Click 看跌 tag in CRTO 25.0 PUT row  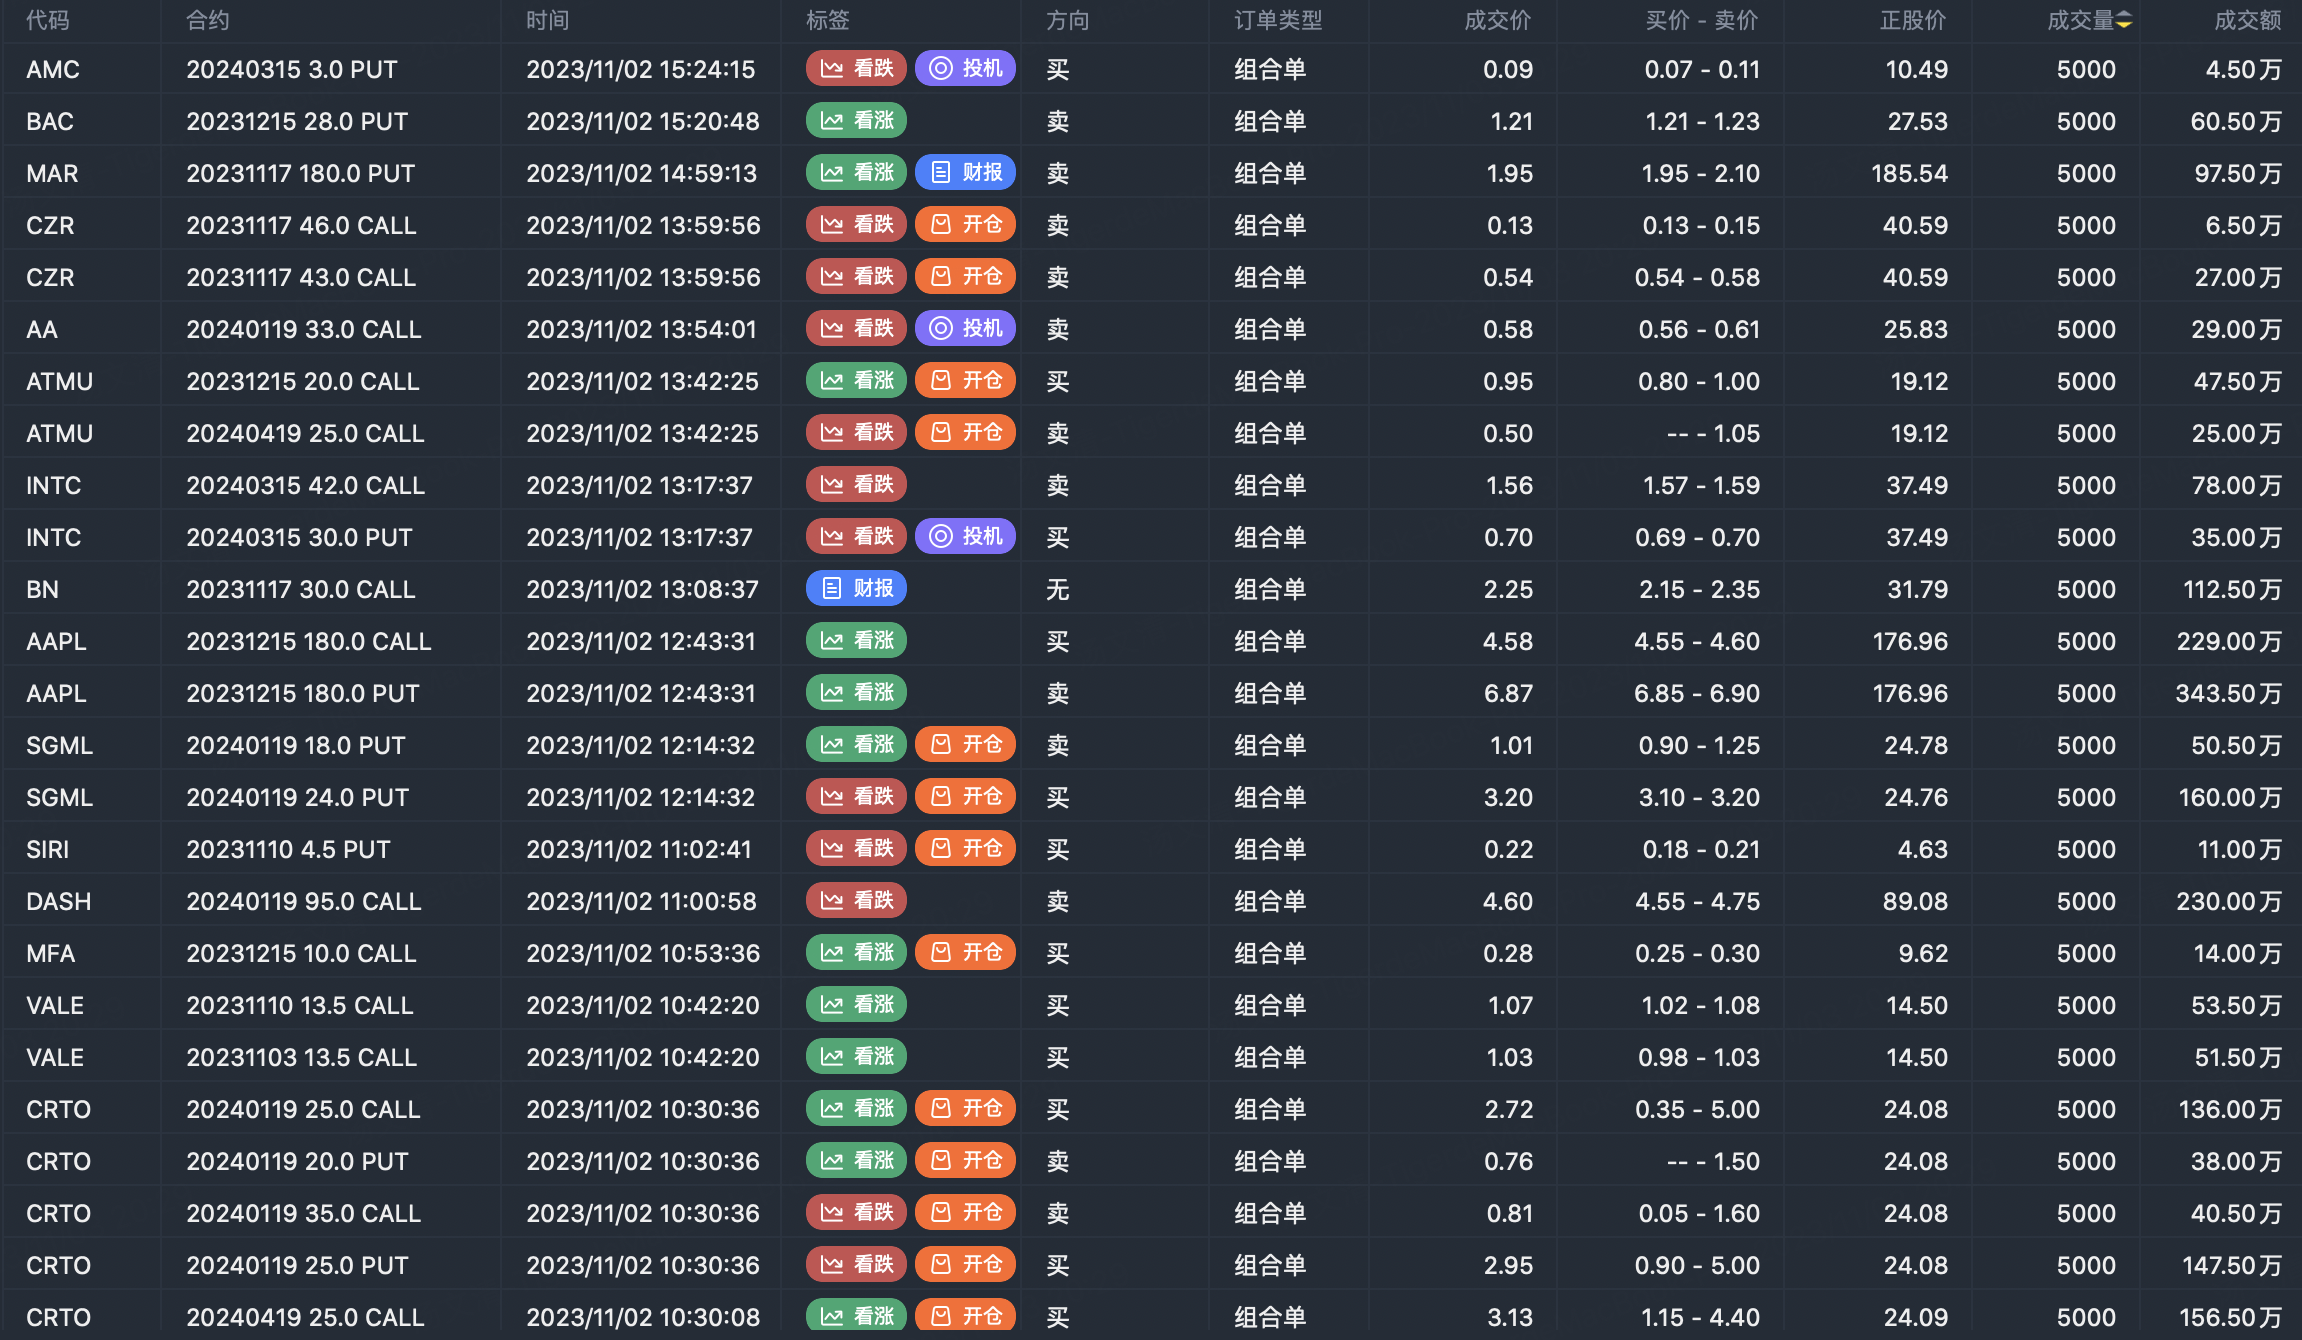pos(856,1264)
